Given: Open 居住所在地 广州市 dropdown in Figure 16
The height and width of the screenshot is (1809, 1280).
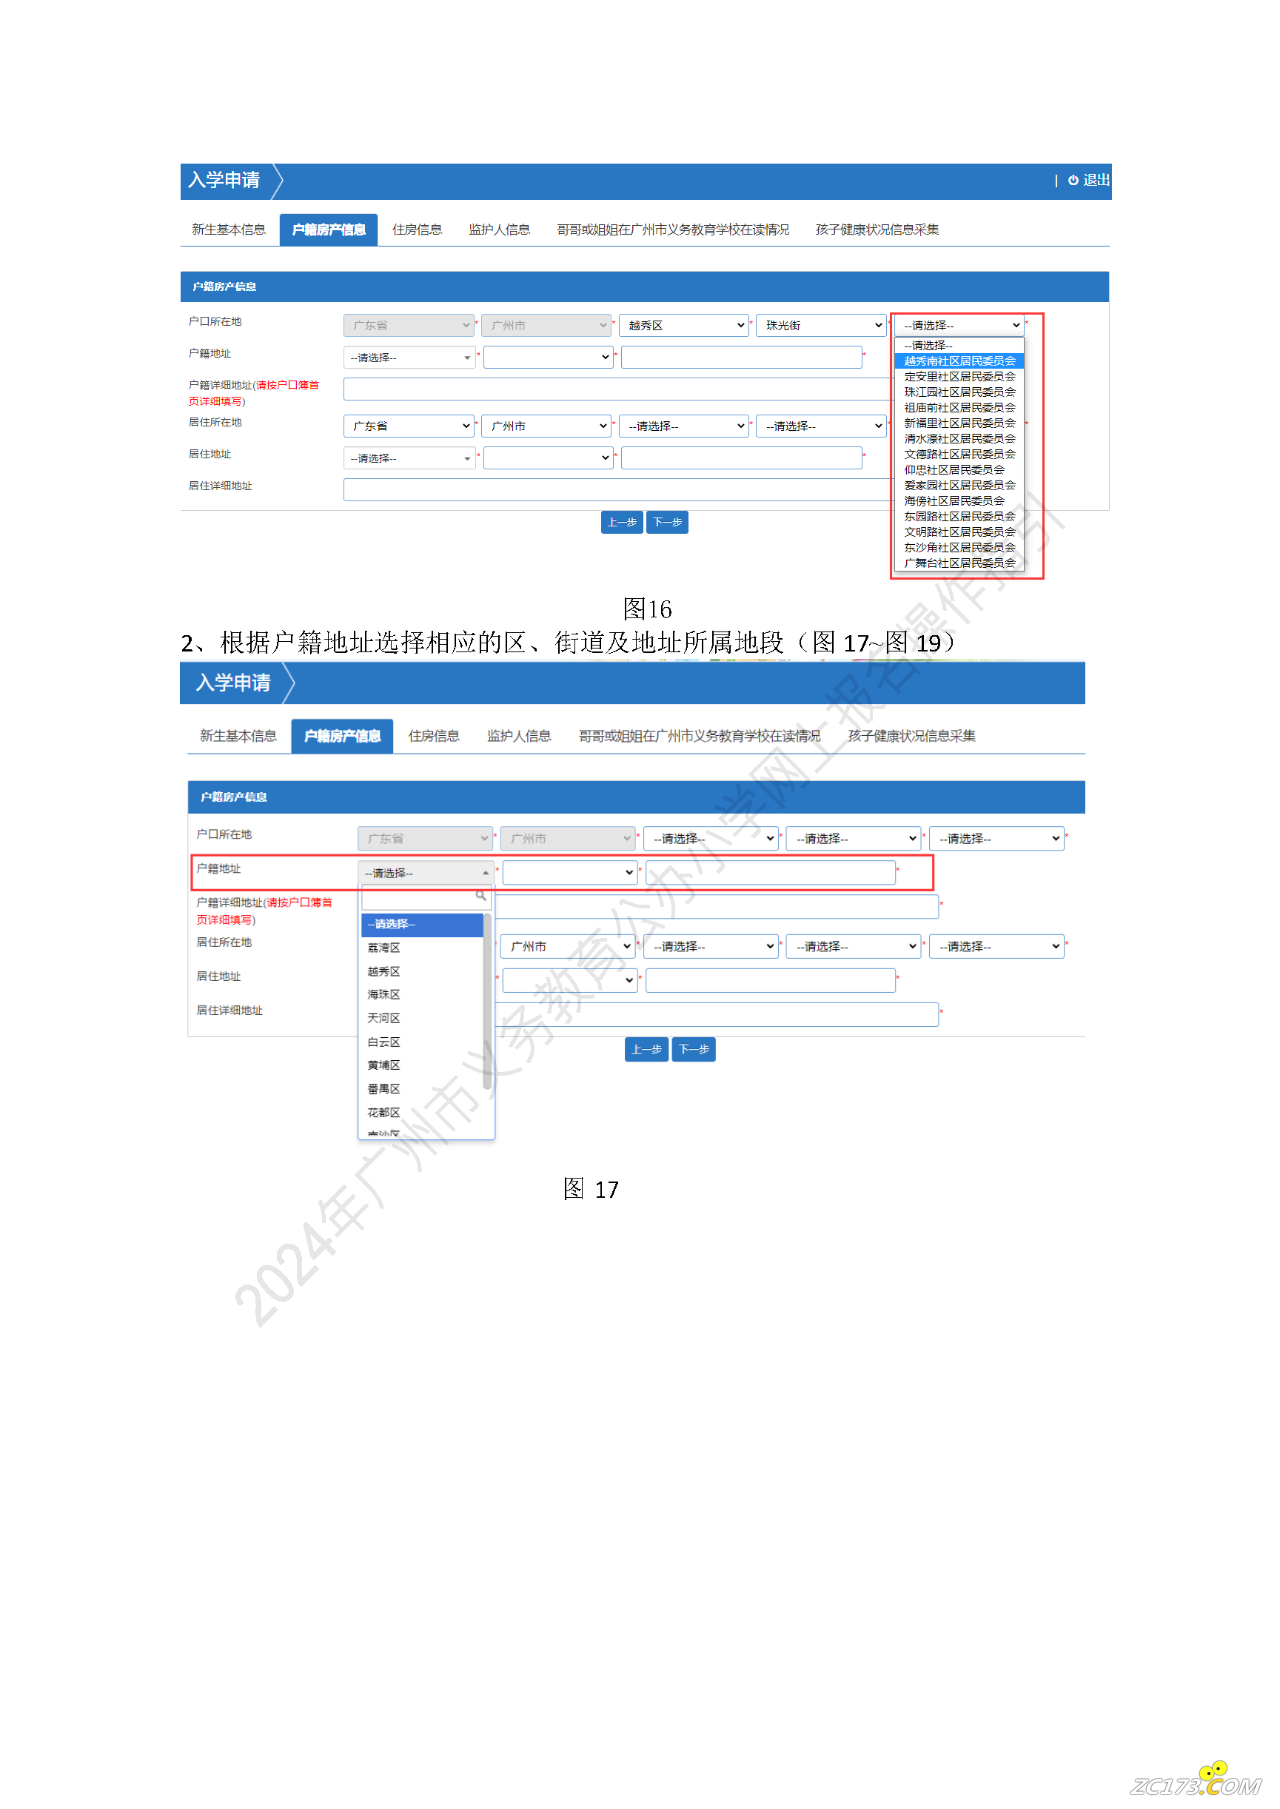Looking at the screenshot, I should tap(546, 426).
